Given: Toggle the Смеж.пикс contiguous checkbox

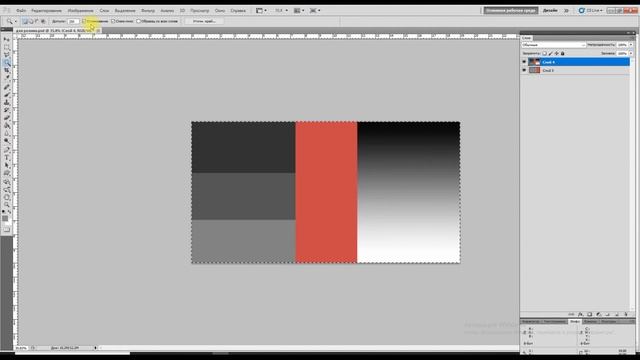Looking at the screenshot, I should [113, 21].
